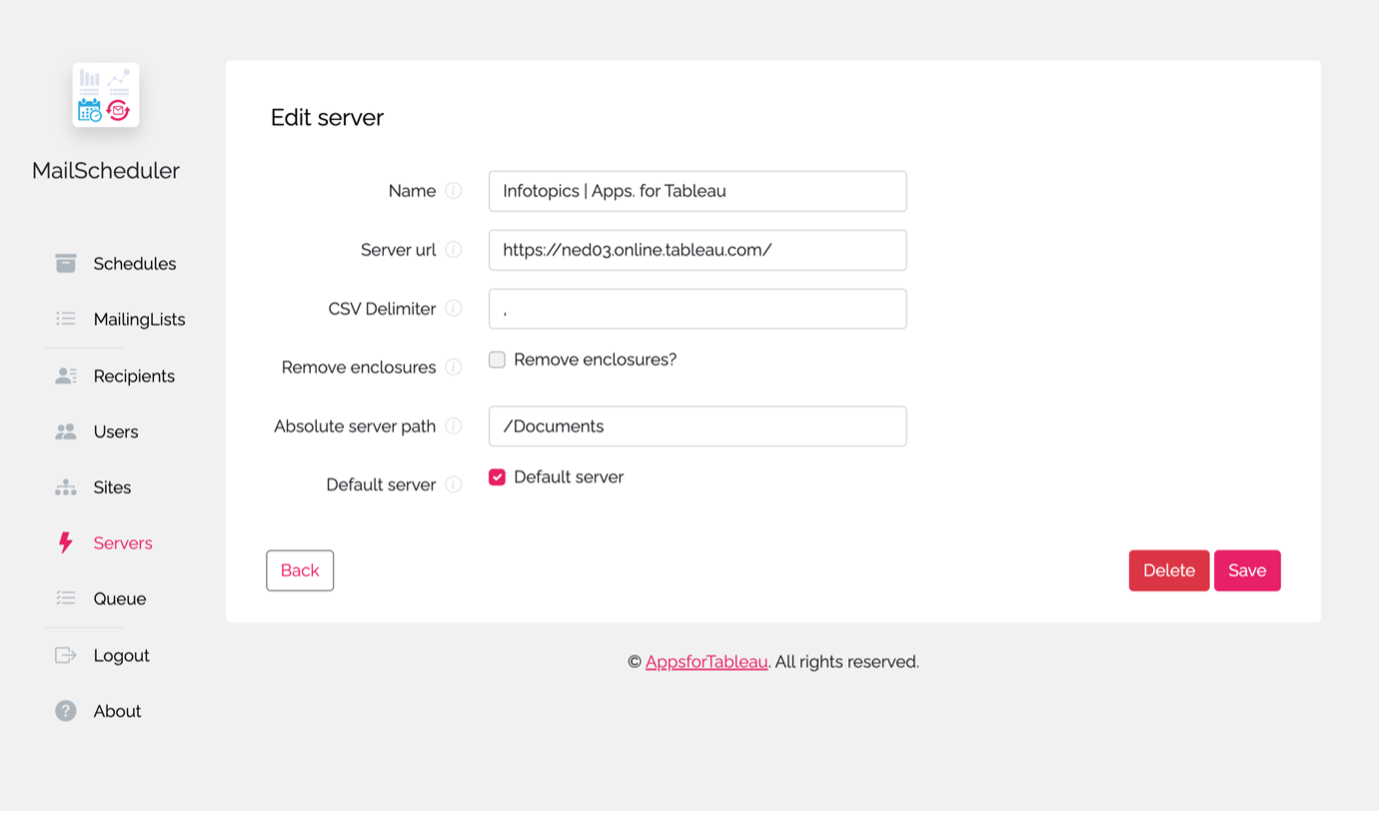Click the About question mark icon
This screenshot has height=815, width=1384.
click(x=66, y=711)
